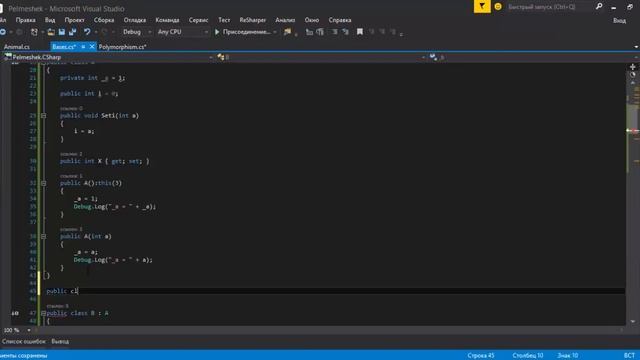Click the navigate backward toolbar icon

click(2, 32)
